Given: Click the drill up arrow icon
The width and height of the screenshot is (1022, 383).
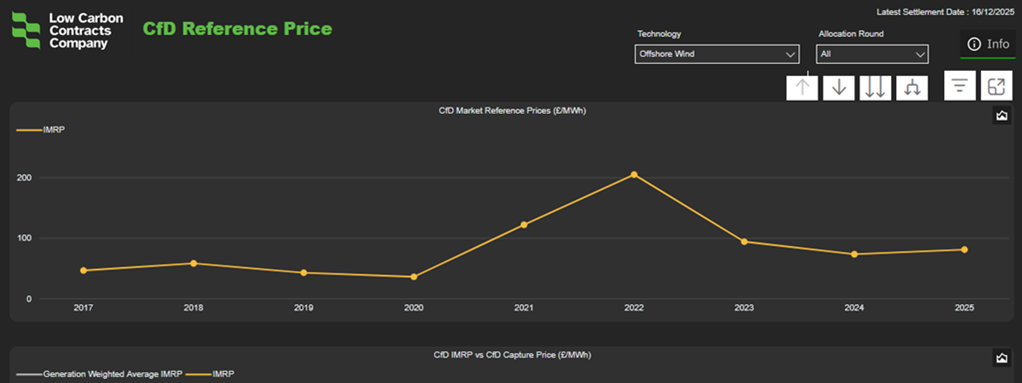Looking at the screenshot, I should pyautogui.click(x=802, y=87).
